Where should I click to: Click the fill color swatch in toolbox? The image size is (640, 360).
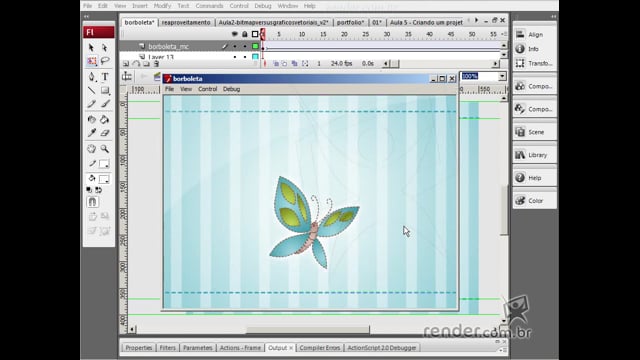[x=104, y=179]
